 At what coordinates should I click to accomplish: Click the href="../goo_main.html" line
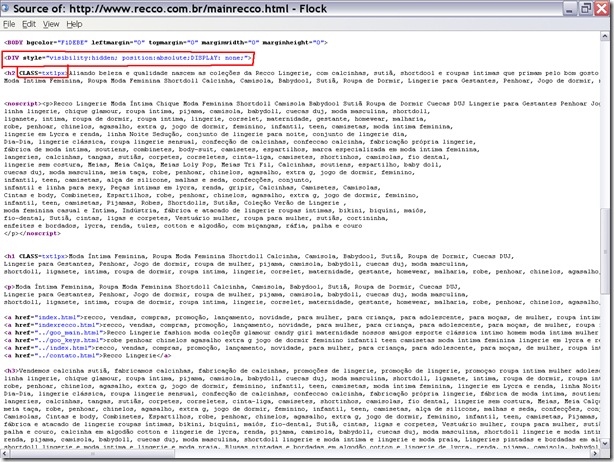click(302, 333)
